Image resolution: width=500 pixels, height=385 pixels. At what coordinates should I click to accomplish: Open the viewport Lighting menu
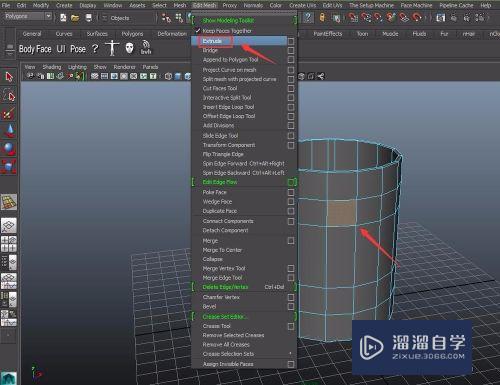(x=77, y=67)
